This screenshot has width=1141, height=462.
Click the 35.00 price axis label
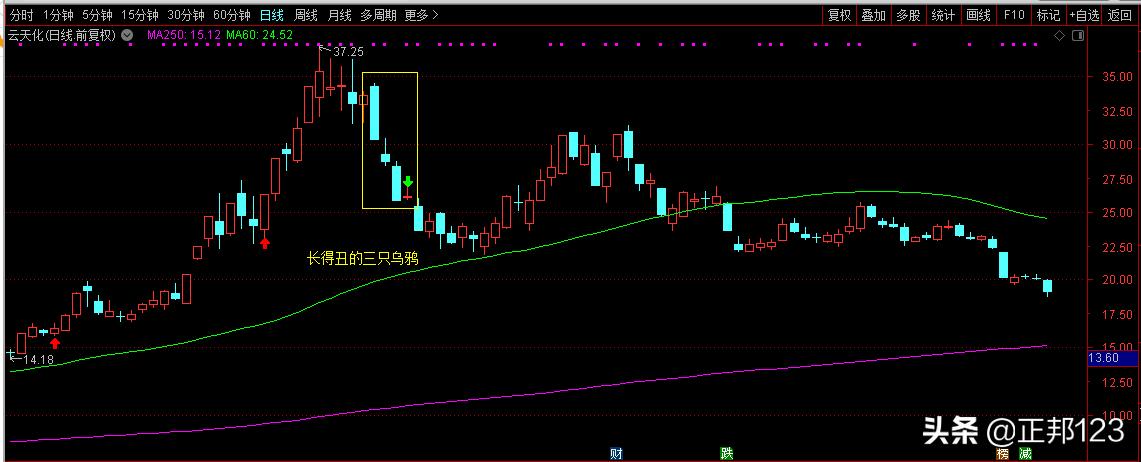tap(1118, 77)
